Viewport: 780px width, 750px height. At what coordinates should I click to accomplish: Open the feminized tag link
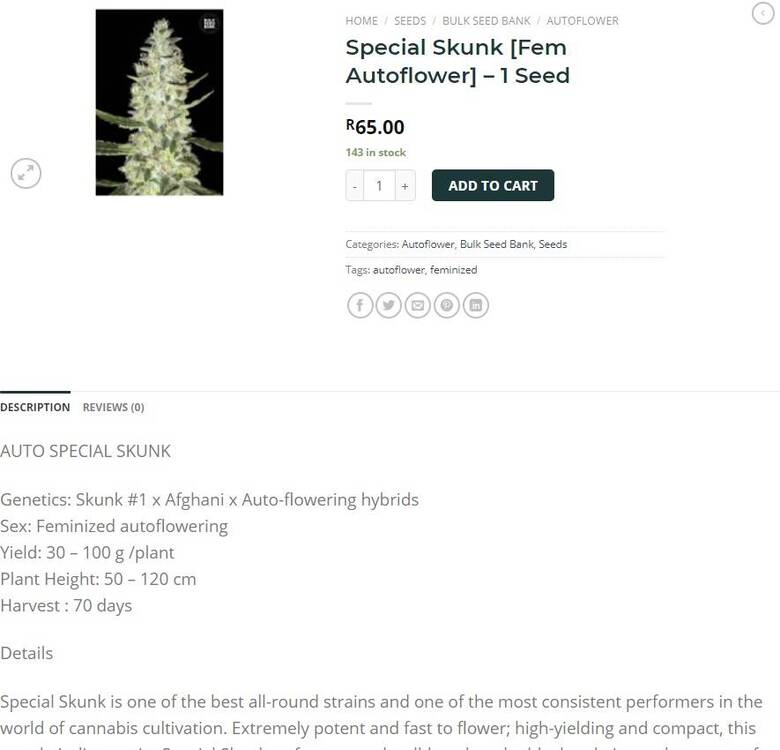coord(453,270)
